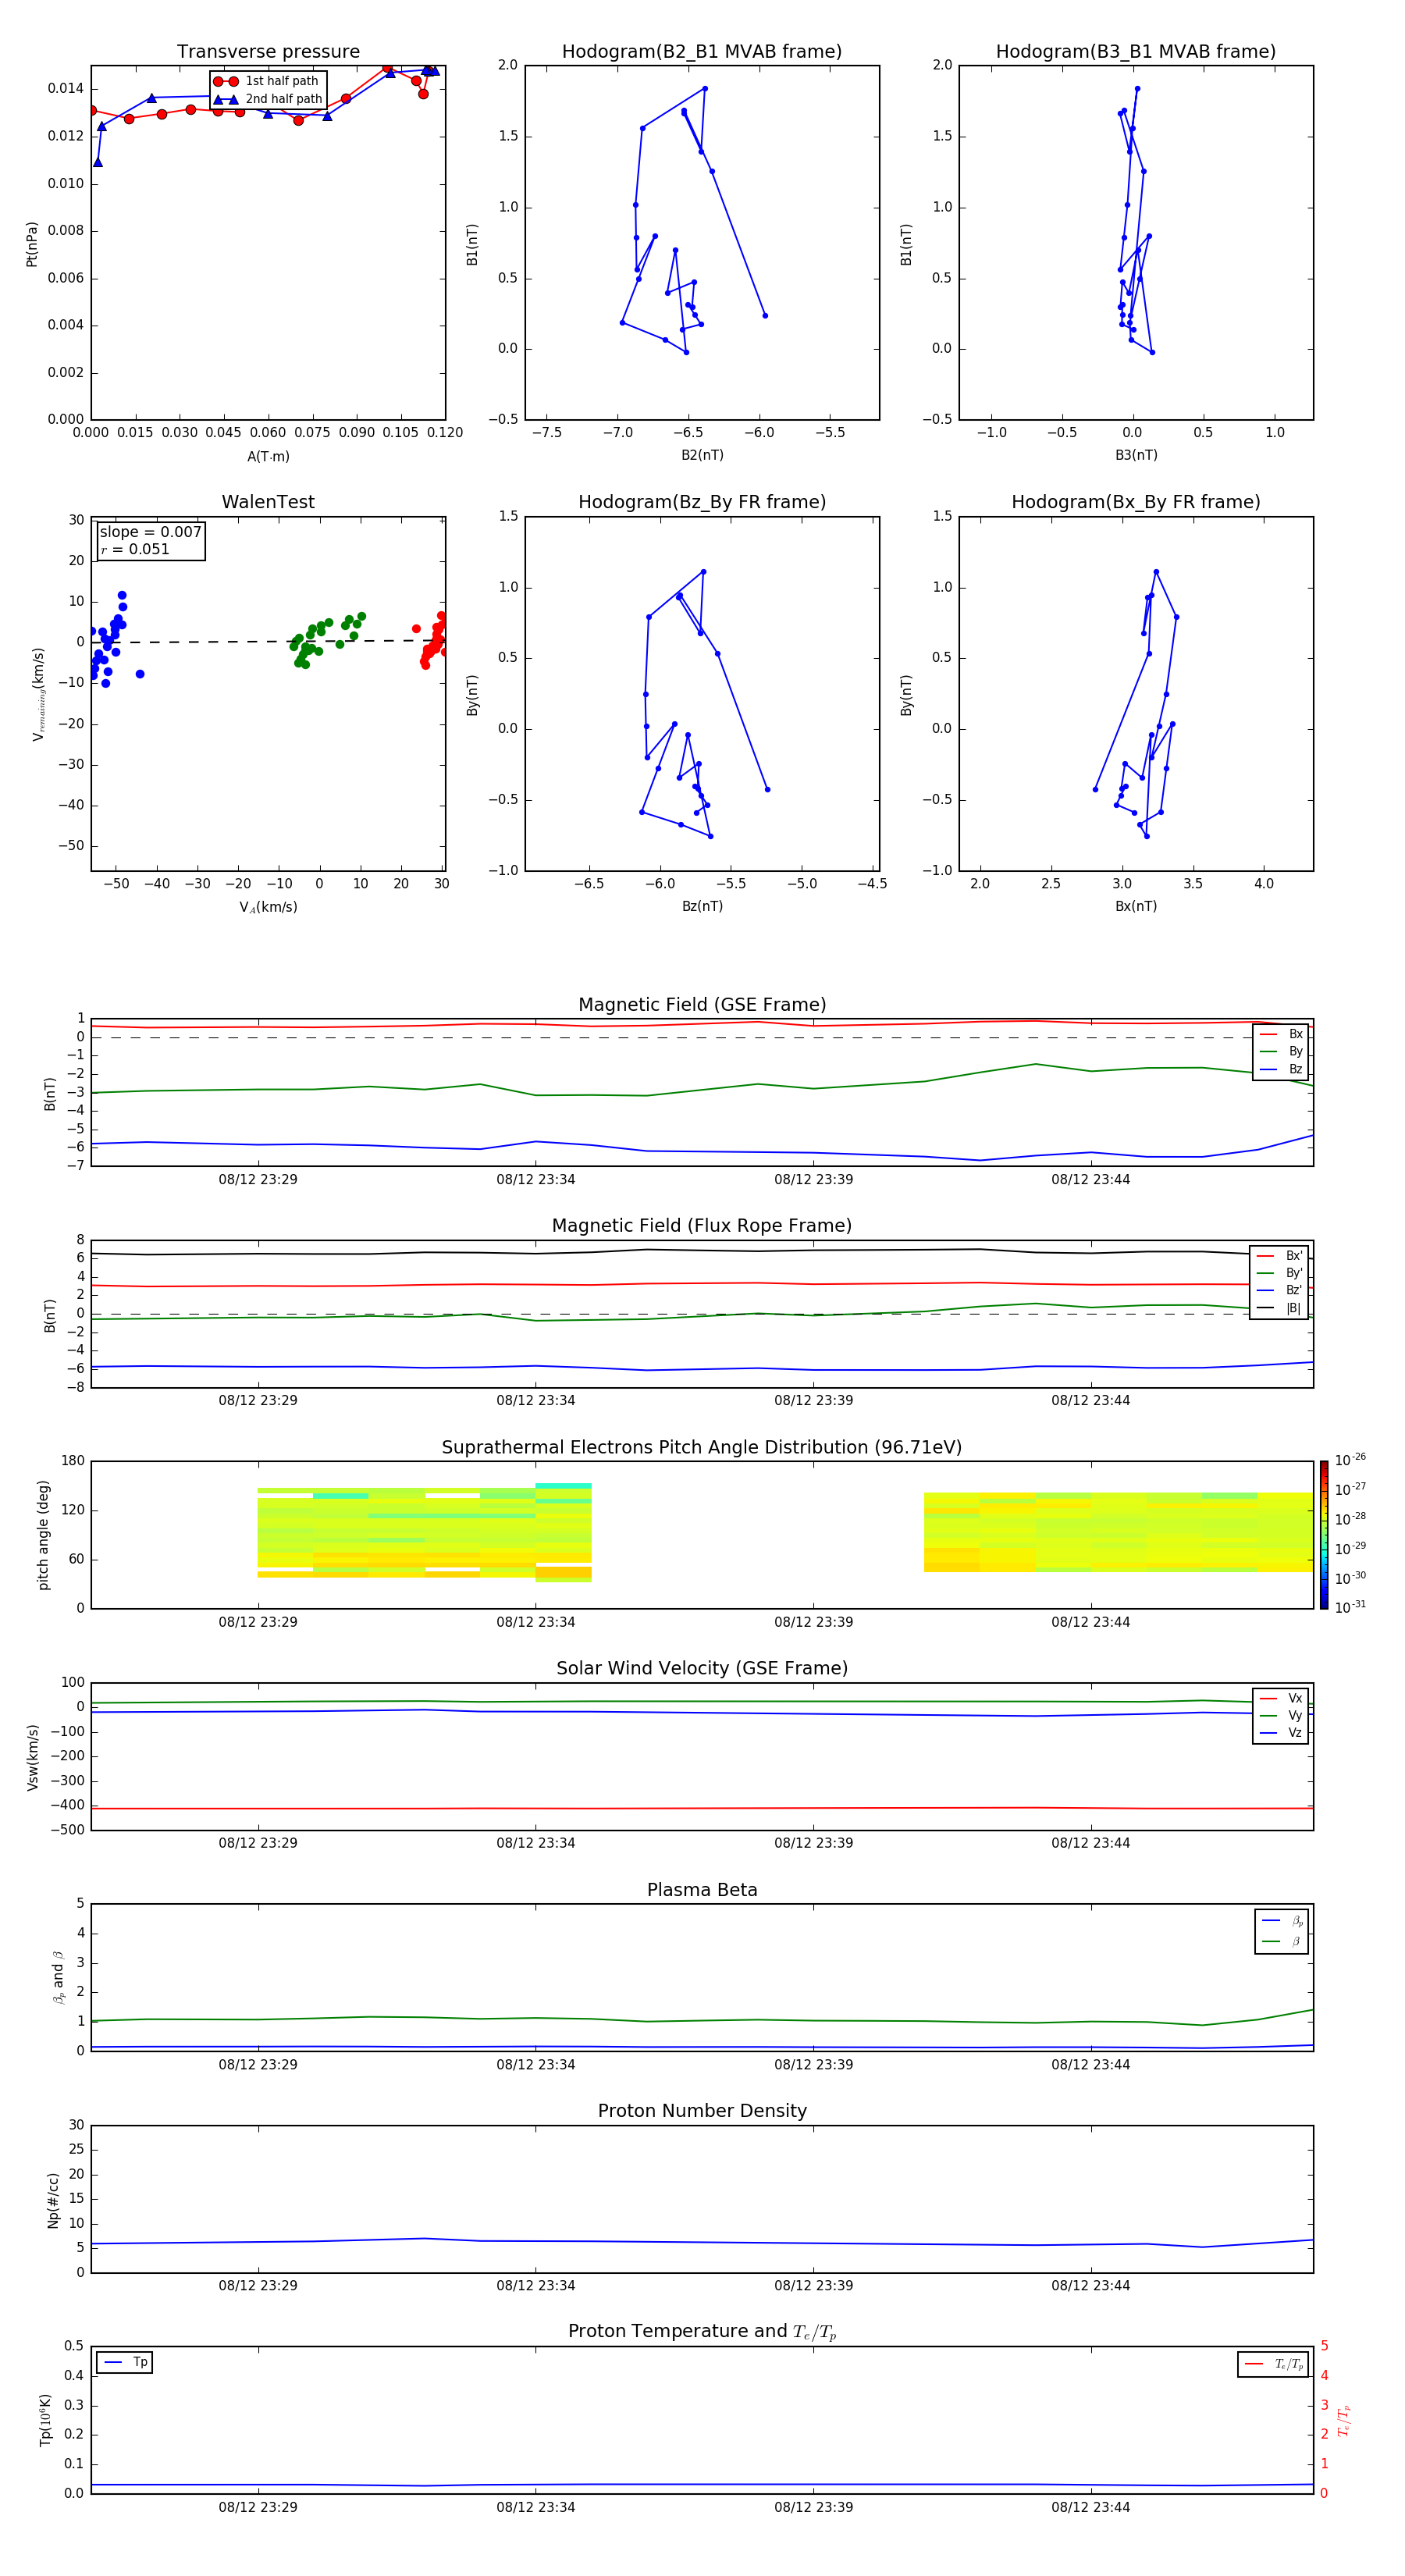Screen dimensions: 1405x2576
Task: Click the By legend entry in GSE magnetic field
Action: coord(1281,1052)
